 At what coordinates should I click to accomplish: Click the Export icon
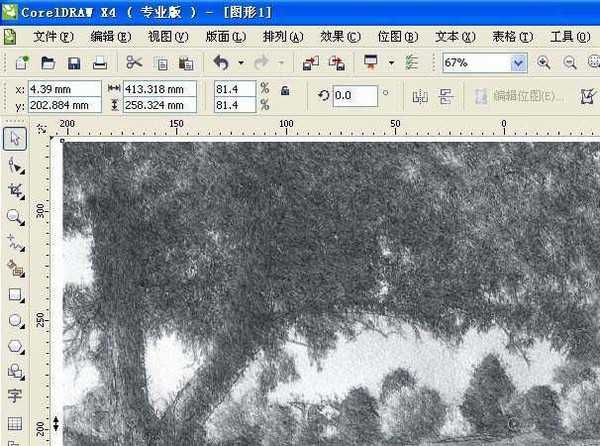click(x=337, y=63)
